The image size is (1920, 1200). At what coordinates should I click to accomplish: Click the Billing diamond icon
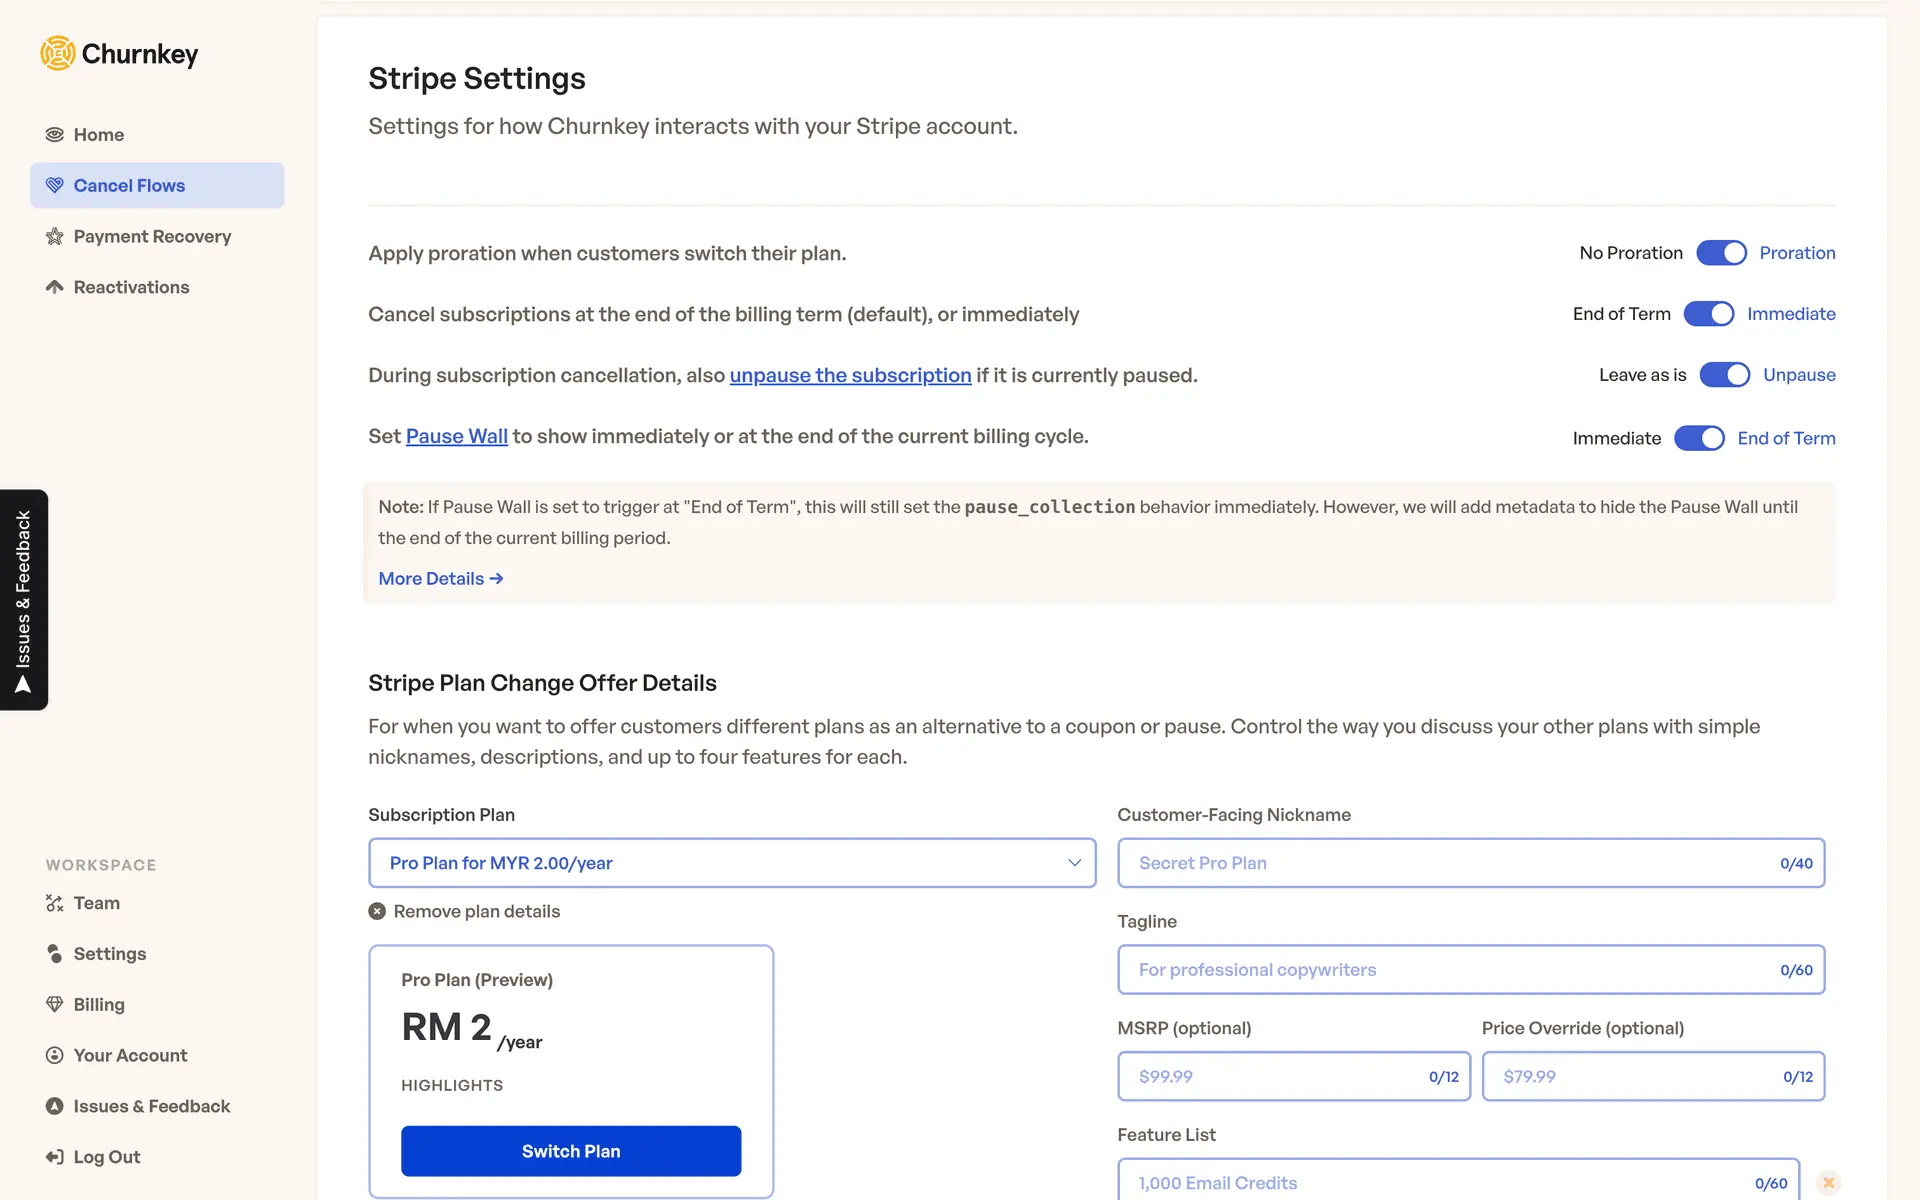click(55, 1004)
